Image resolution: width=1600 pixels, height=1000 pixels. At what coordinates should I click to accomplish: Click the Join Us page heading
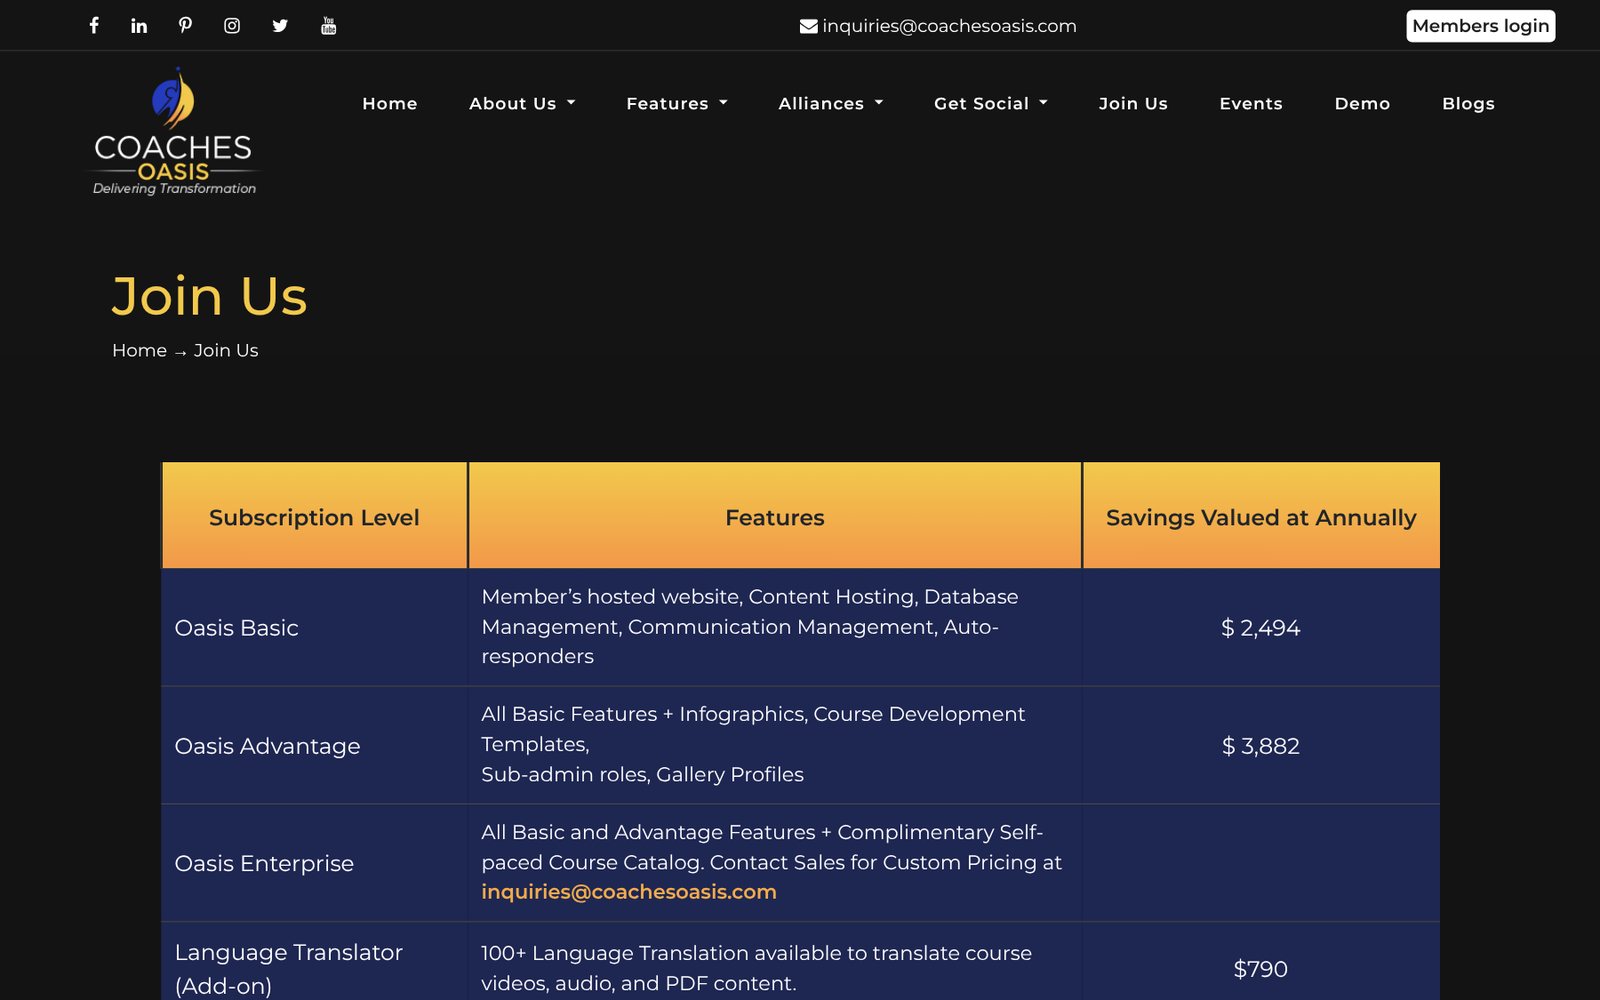(x=210, y=296)
